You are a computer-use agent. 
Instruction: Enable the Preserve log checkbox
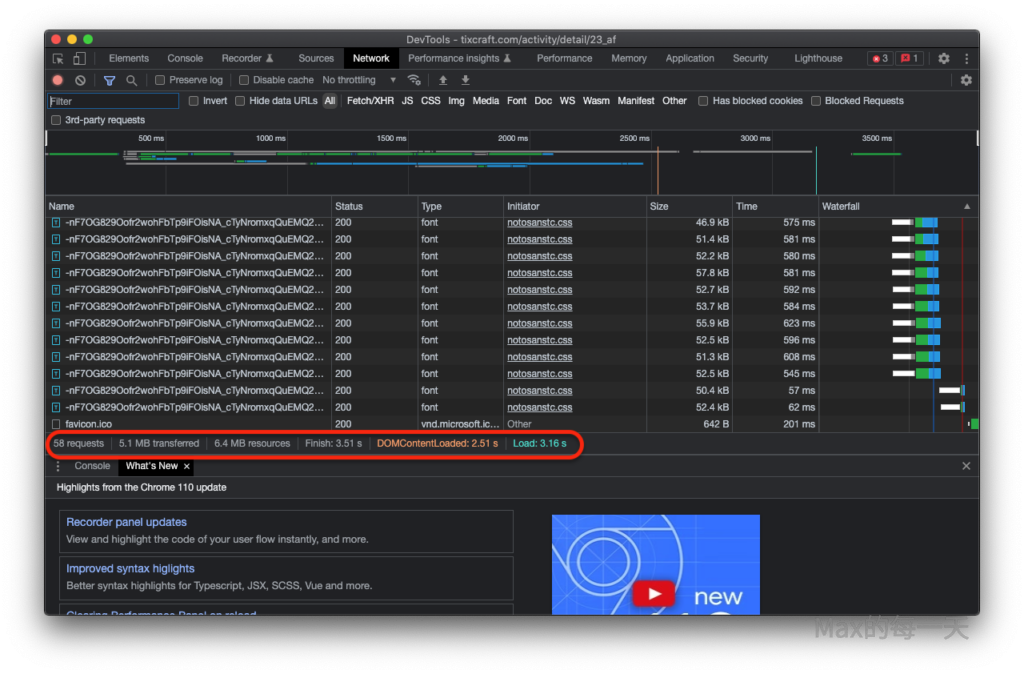click(x=159, y=80)
